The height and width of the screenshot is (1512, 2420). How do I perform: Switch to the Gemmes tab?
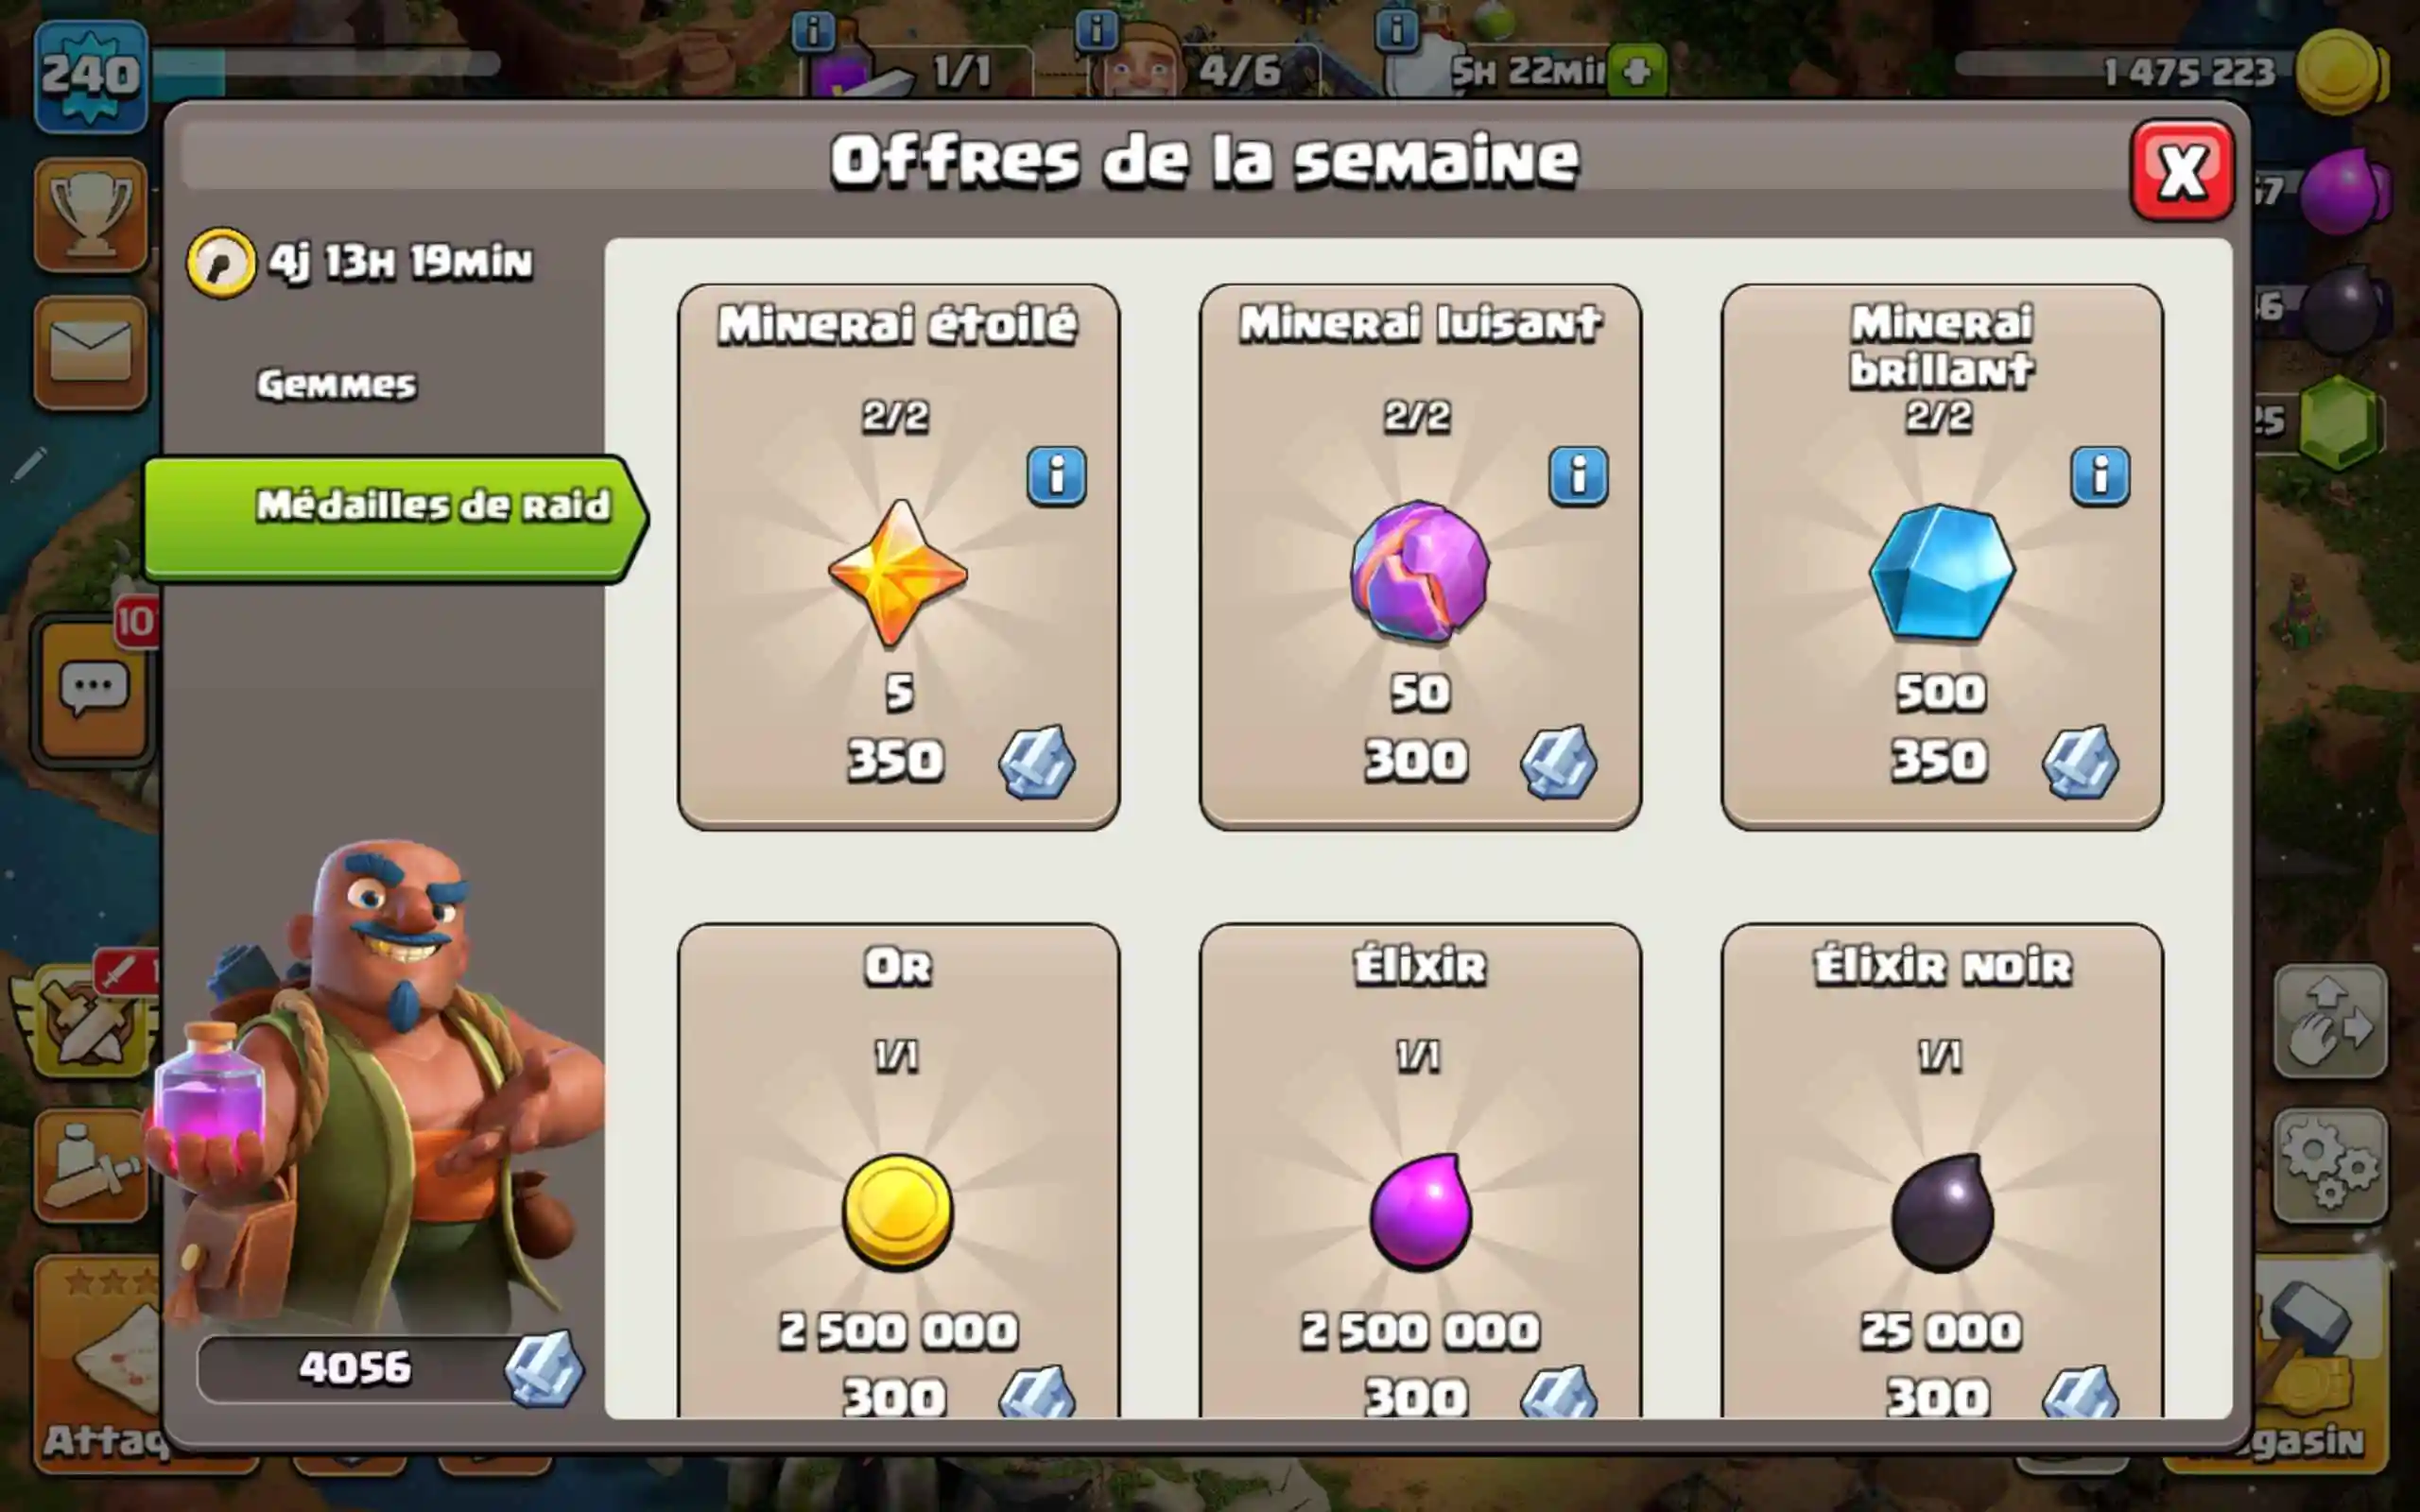click(x=337, y=385)
